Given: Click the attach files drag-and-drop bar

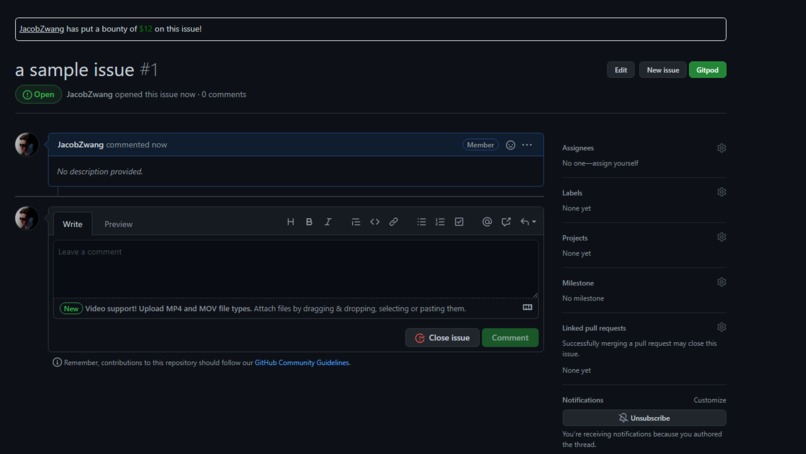Looking at the screenshot, I should pos(296,308).
